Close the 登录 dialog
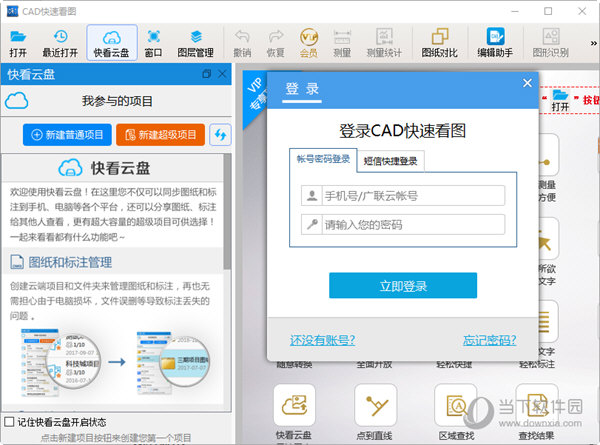 point(527,83)
